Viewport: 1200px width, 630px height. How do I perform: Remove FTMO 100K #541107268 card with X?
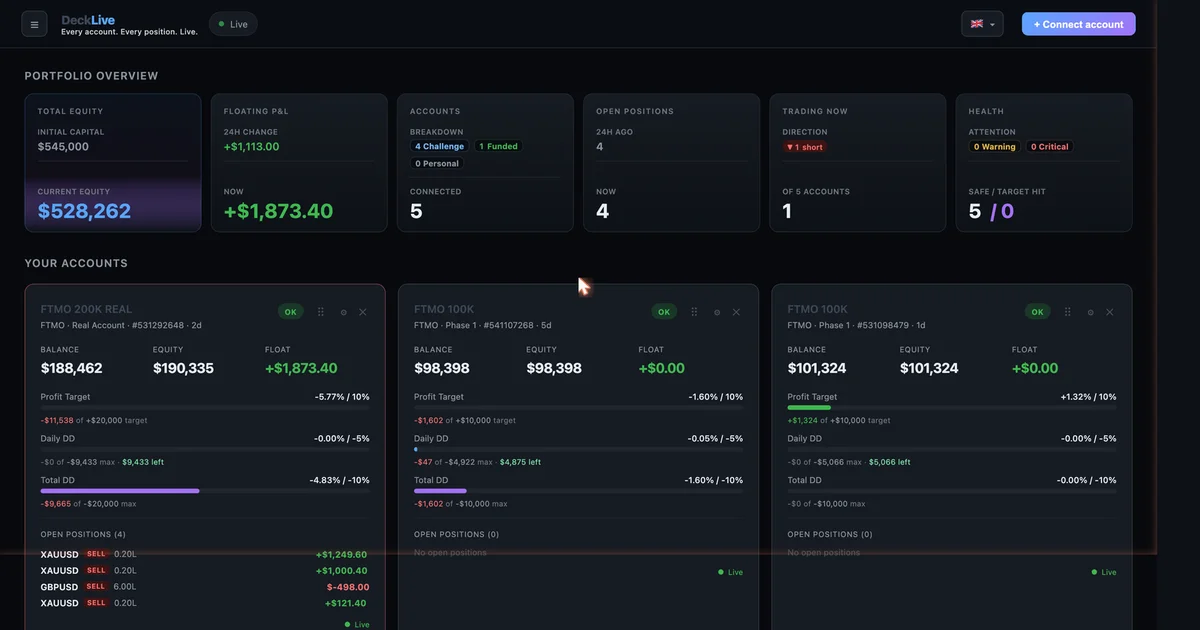click(x=737, y=312)
